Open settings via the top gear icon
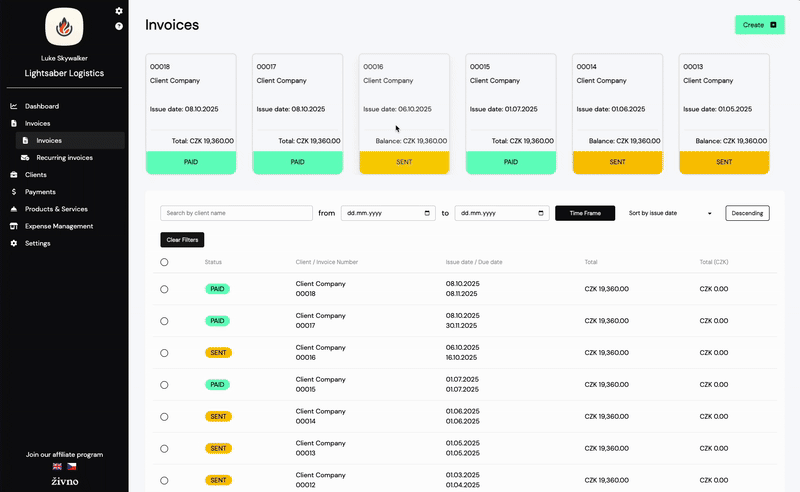Image resolution: width=800 pixels, height=492 pixels. [x=119, y=11]
